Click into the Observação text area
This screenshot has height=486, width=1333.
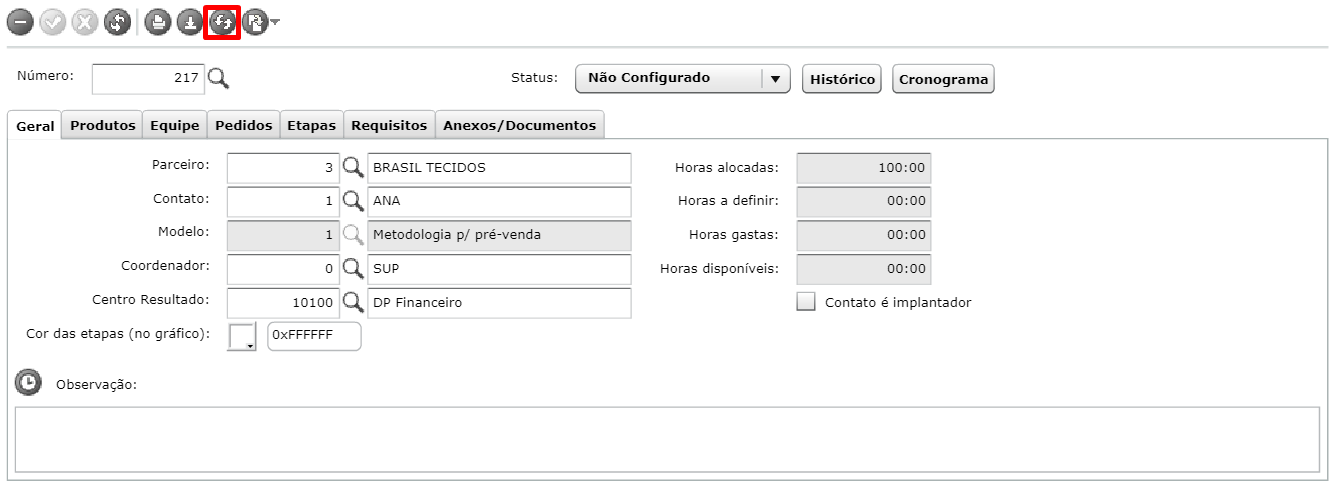click(x=667, y=438)
